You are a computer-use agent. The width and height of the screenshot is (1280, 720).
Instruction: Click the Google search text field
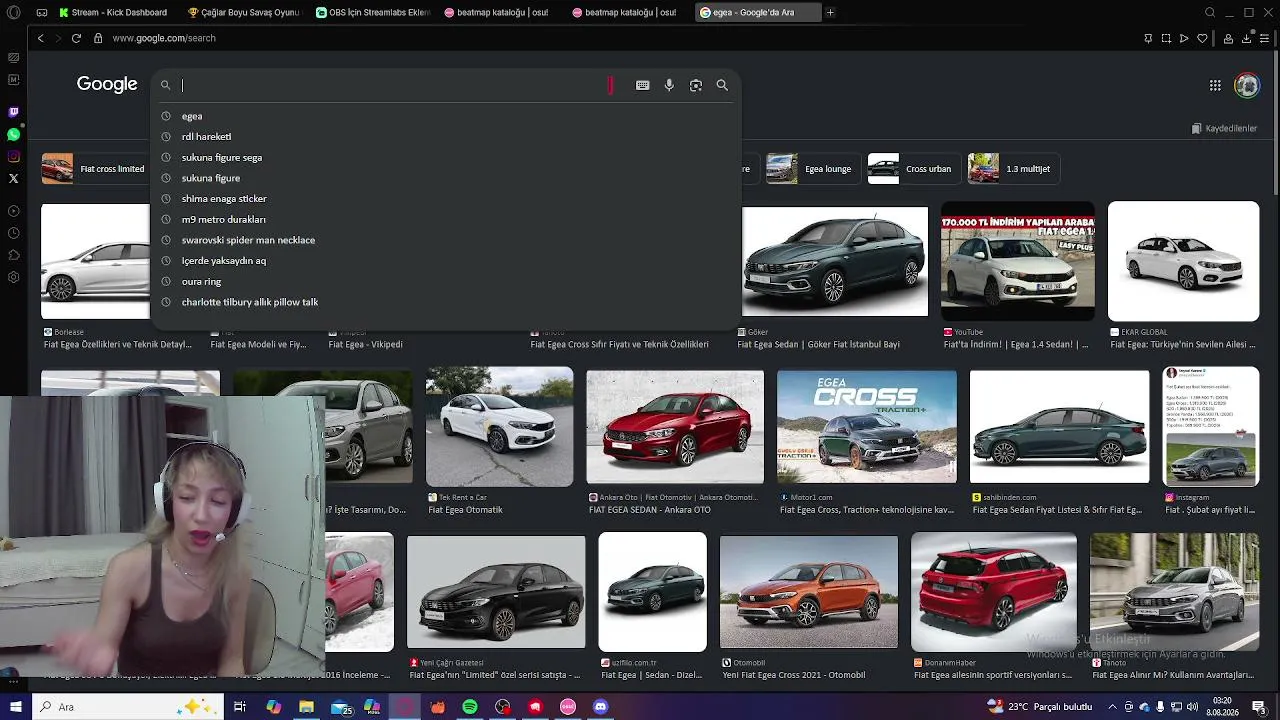pyautogui.click(x=392, y=85)
